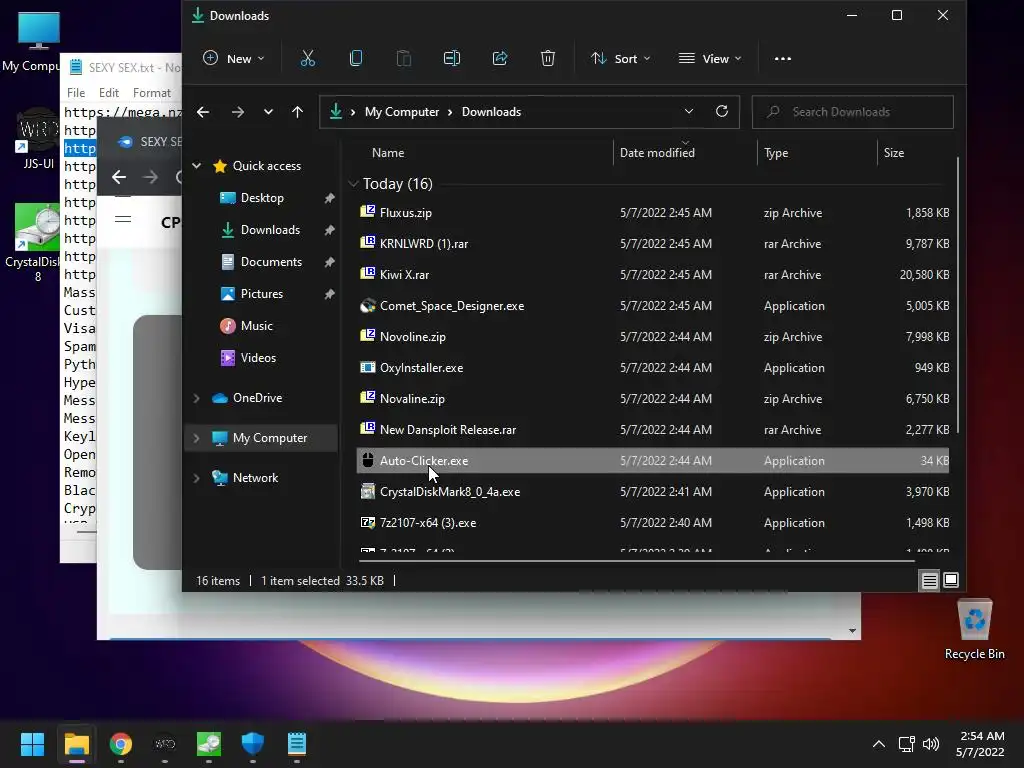
Task: Select CrystalDiskMark8_0_4a.exe file
Action: click(x=652, y=492)
